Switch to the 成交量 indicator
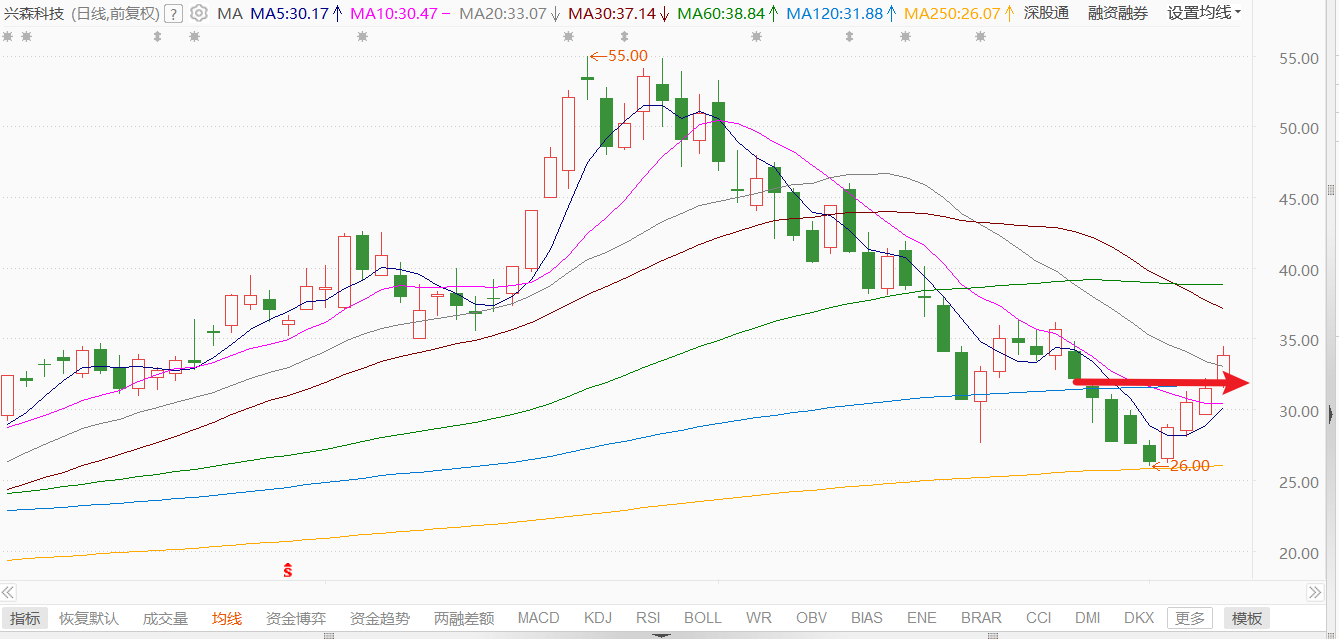This screenshot has height=639, width=1339. click(x=165, y=618)
